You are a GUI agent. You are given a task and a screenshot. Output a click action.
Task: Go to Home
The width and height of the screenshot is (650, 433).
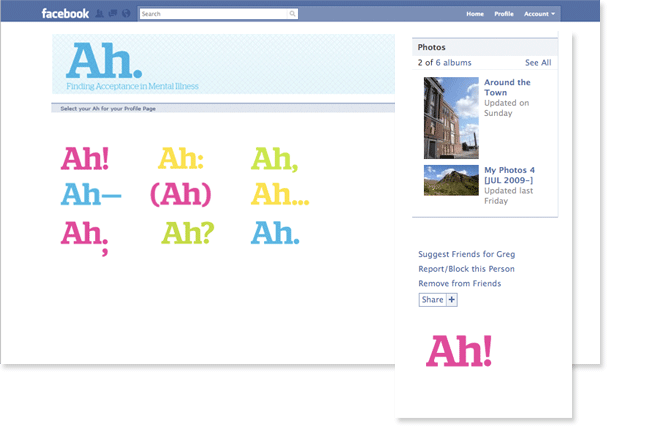pyautogui.click(x=475, y=14)
